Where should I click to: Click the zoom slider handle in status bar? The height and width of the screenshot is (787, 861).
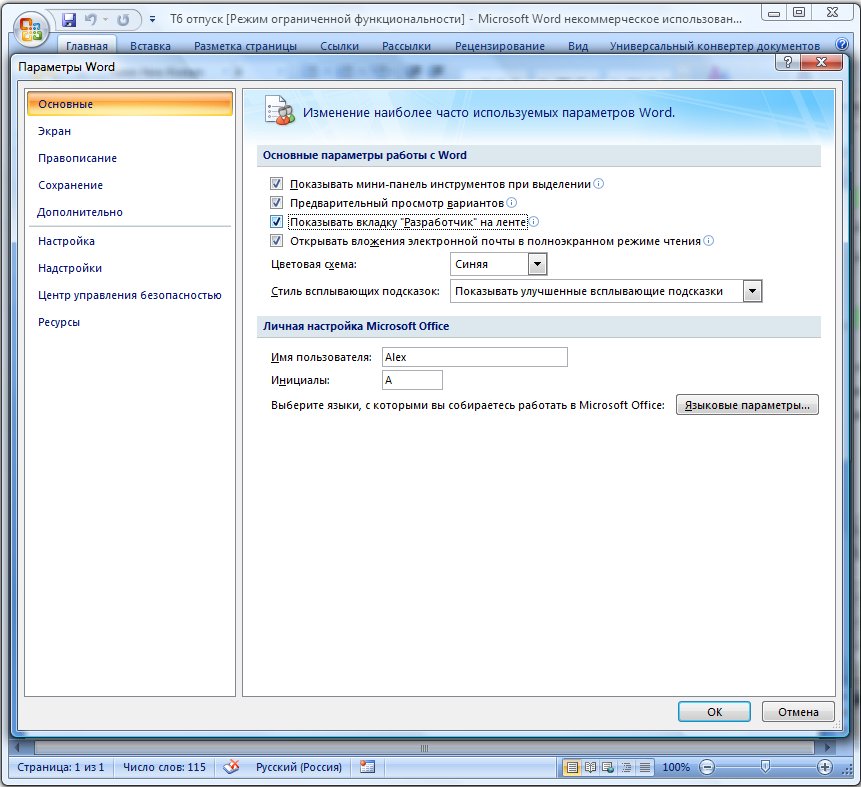pyautogui.click(x=765, y=767)
